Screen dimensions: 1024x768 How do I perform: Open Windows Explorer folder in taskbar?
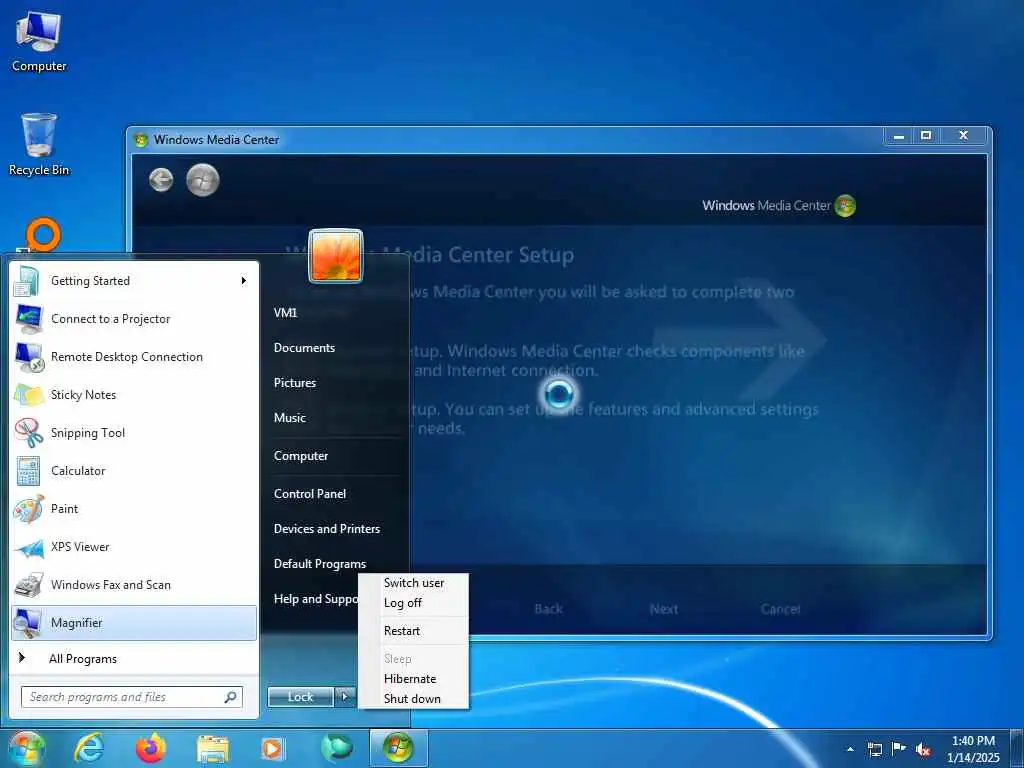click(x=213, y=749)
